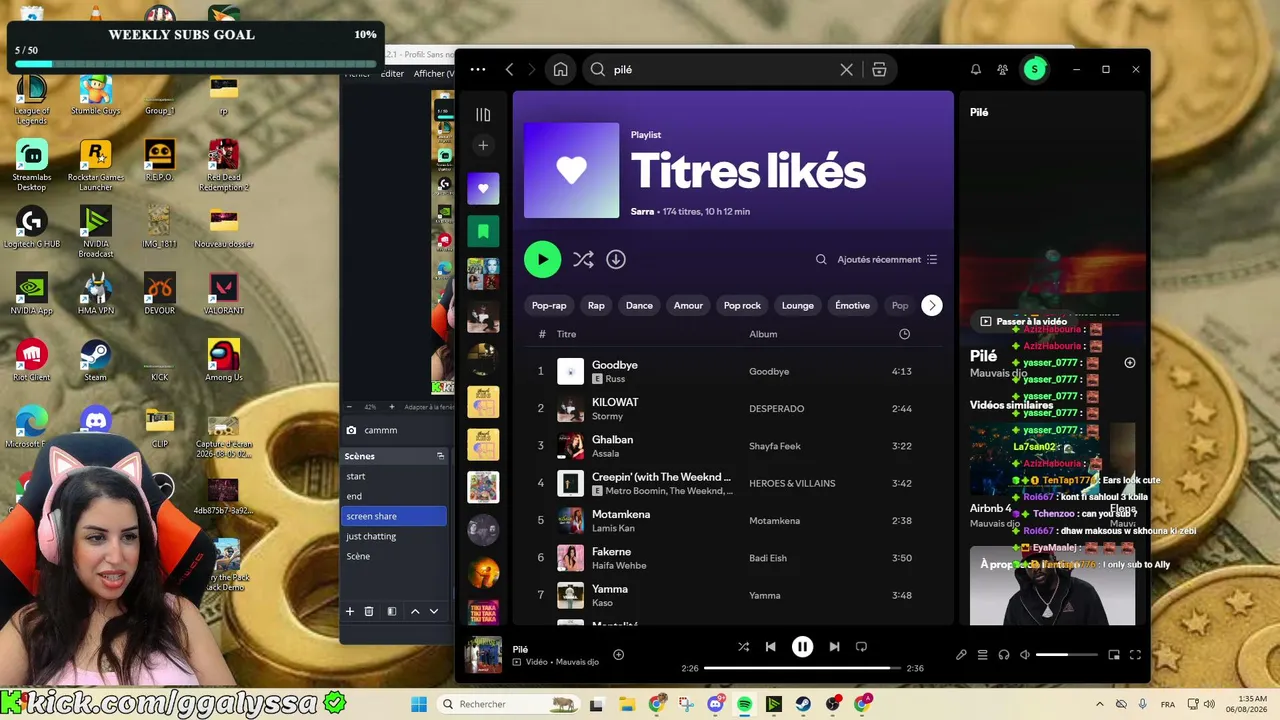This screenshot has height=720, width=1280.
Task: Toggle shuffle for the Titres likés playlist
Action: coord(583,259)
